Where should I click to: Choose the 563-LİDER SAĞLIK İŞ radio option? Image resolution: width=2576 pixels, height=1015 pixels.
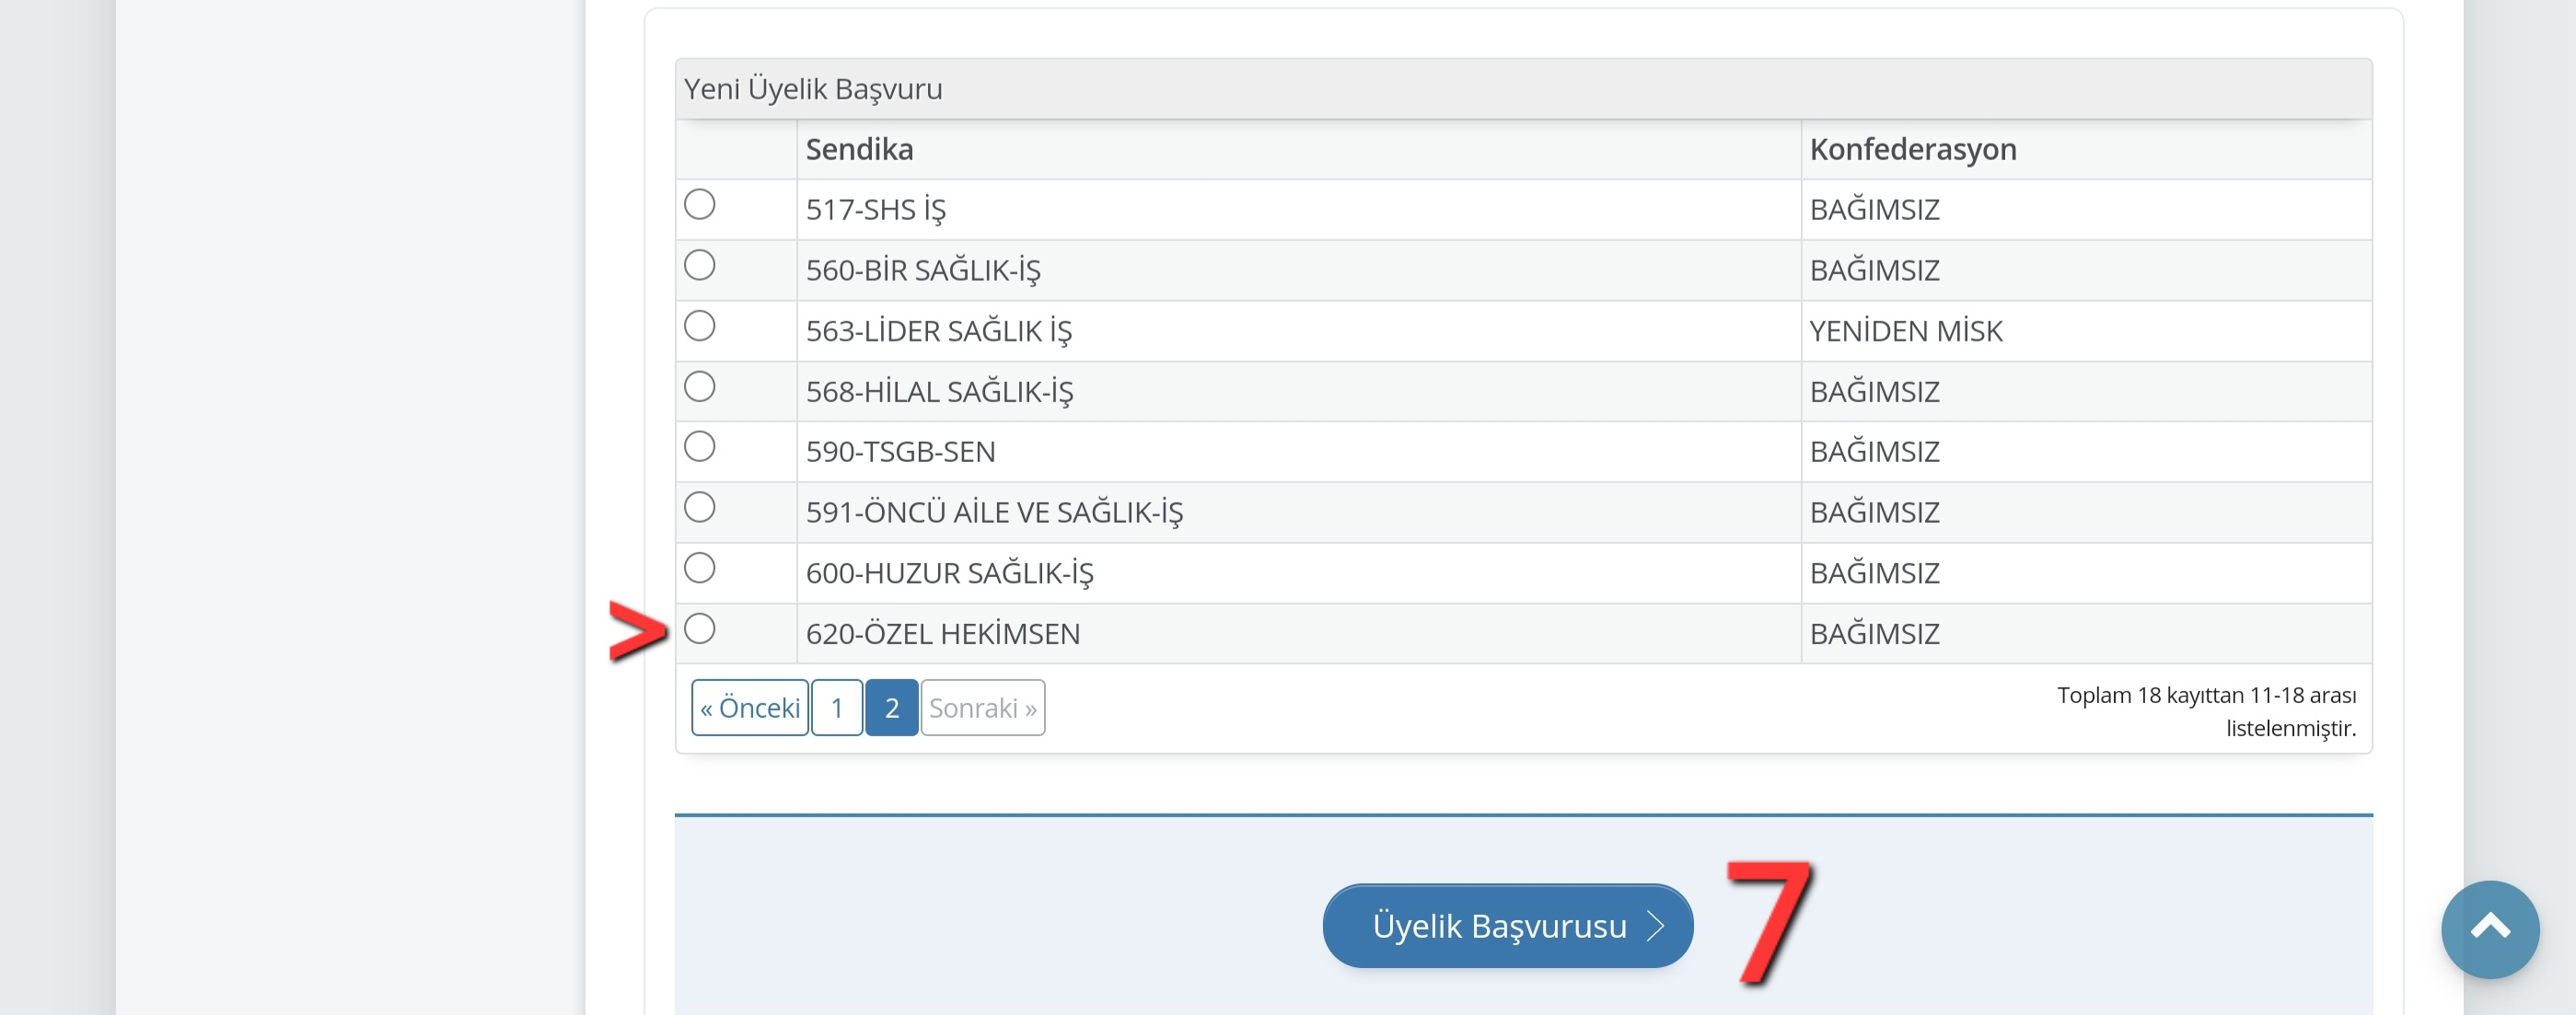(x=699, y=326)
